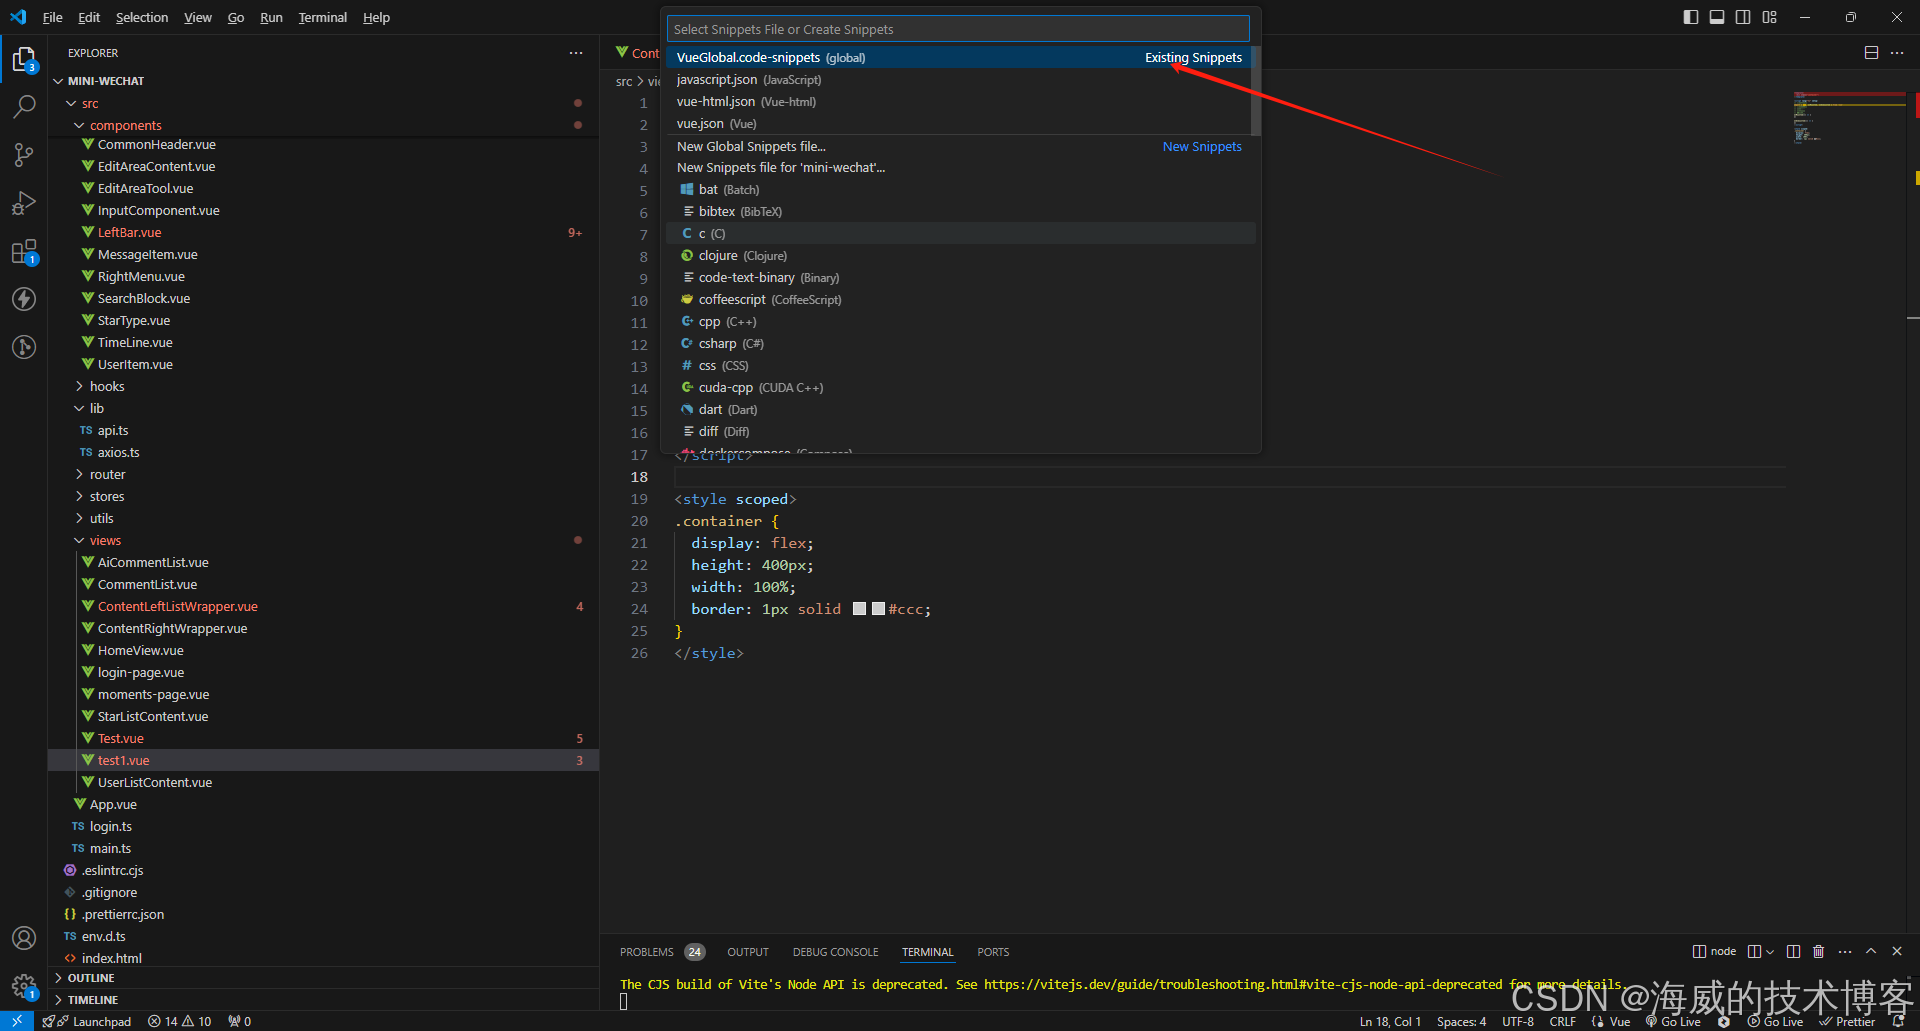The image size is (1920, 1031).
Task: Switch to the OUTPUT tab
Action: point(748,952)
